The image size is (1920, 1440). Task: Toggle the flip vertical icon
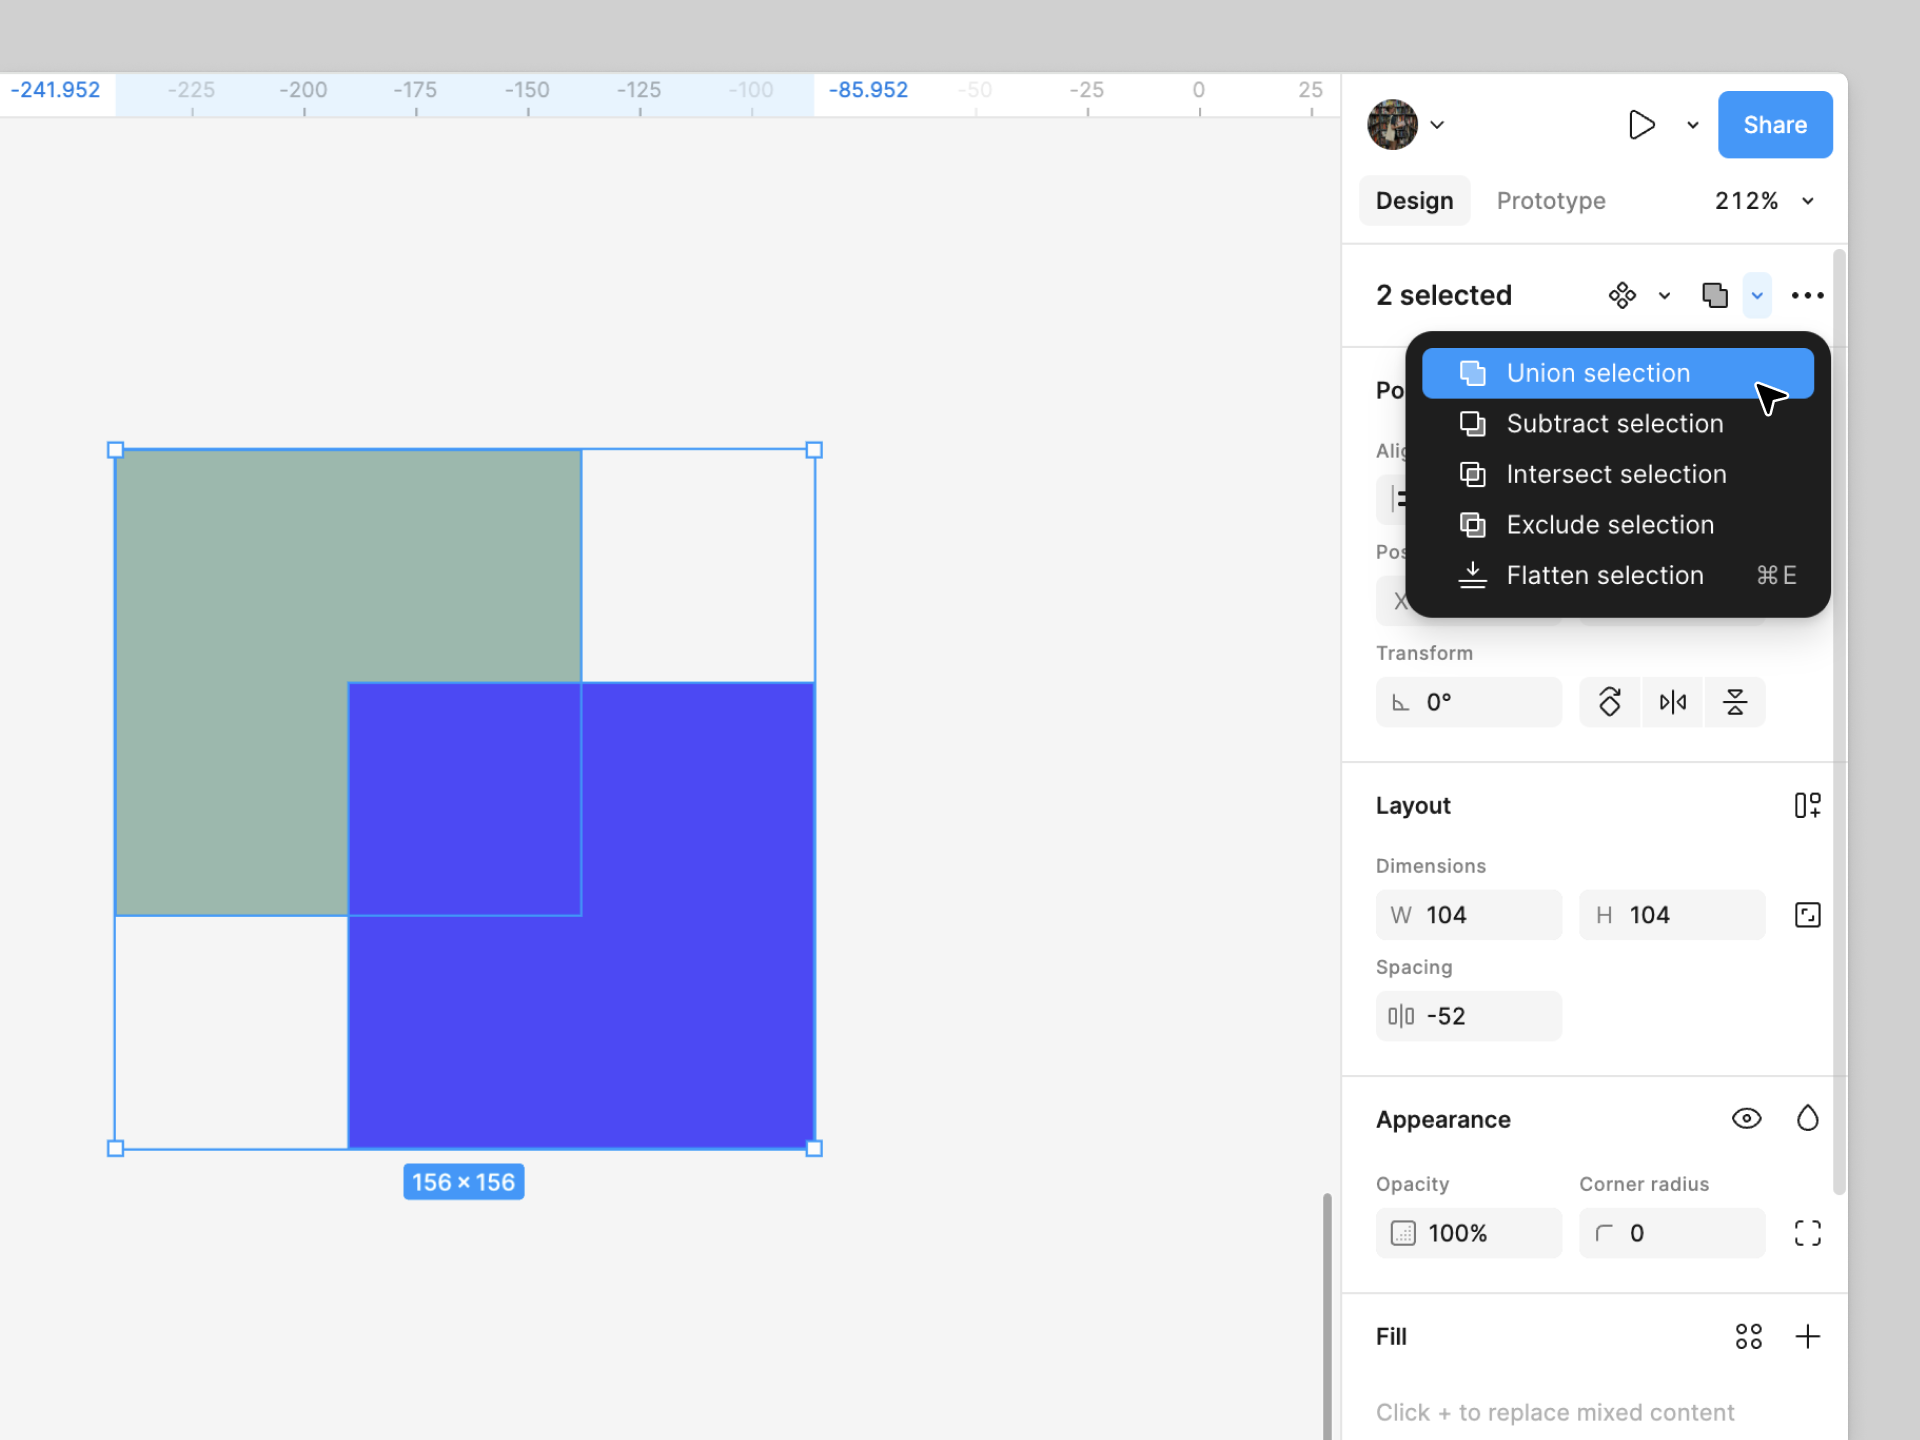click(x=1736, y=700)
